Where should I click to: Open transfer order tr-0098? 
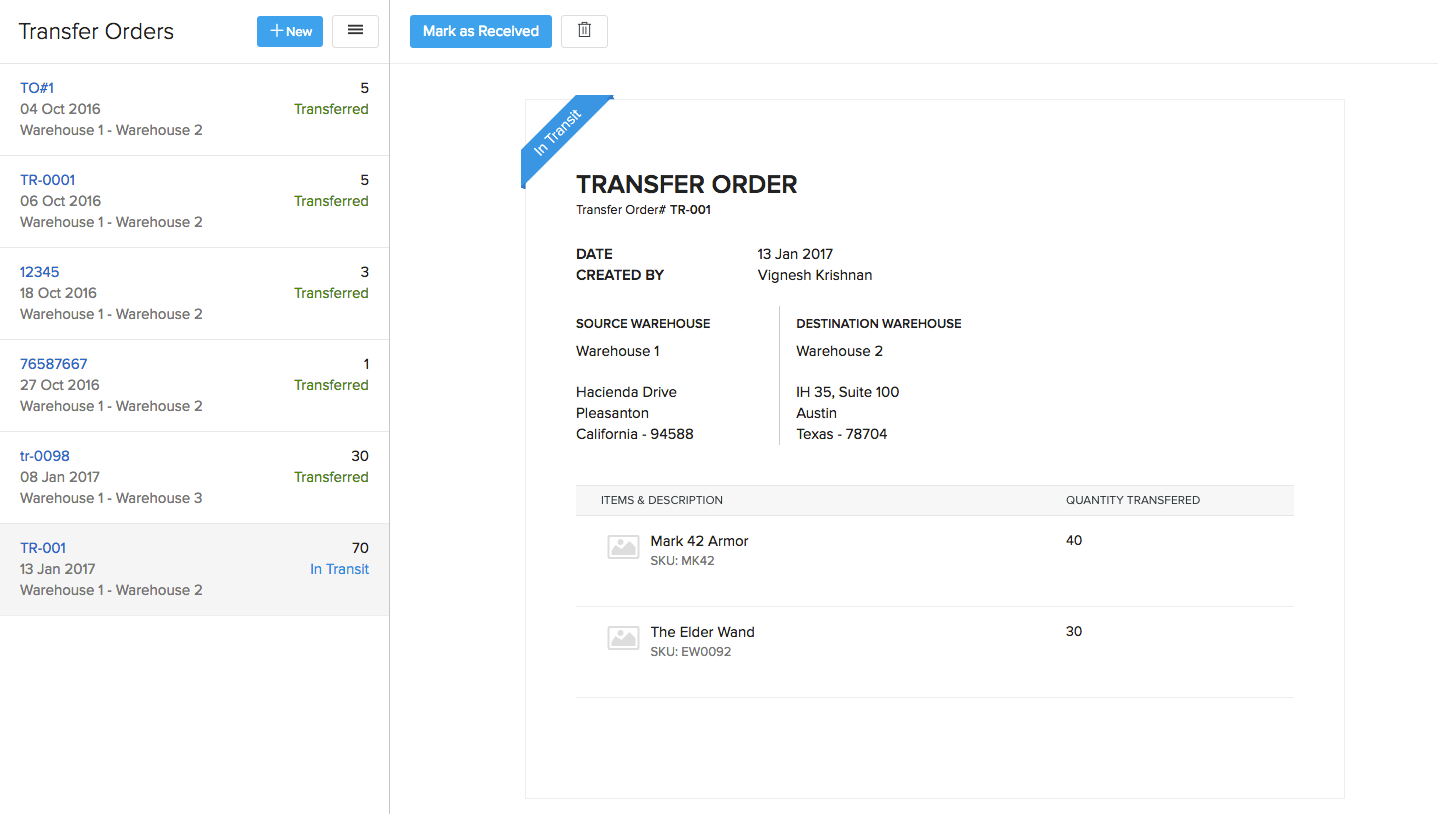[45, 456]
